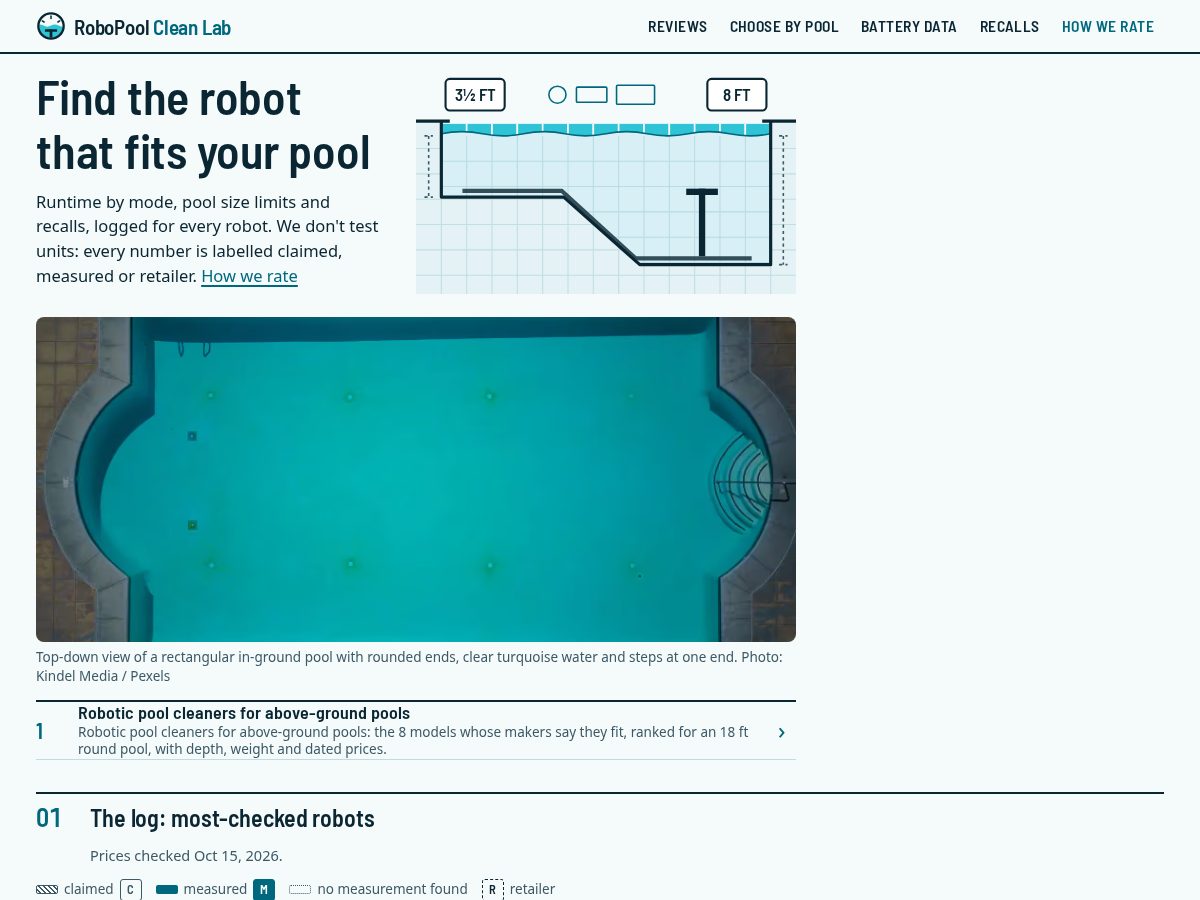Select the How We Rate nav item
Viewport: 1200px width, 900px height.
pyautogui.click(x=1108, y=27)
